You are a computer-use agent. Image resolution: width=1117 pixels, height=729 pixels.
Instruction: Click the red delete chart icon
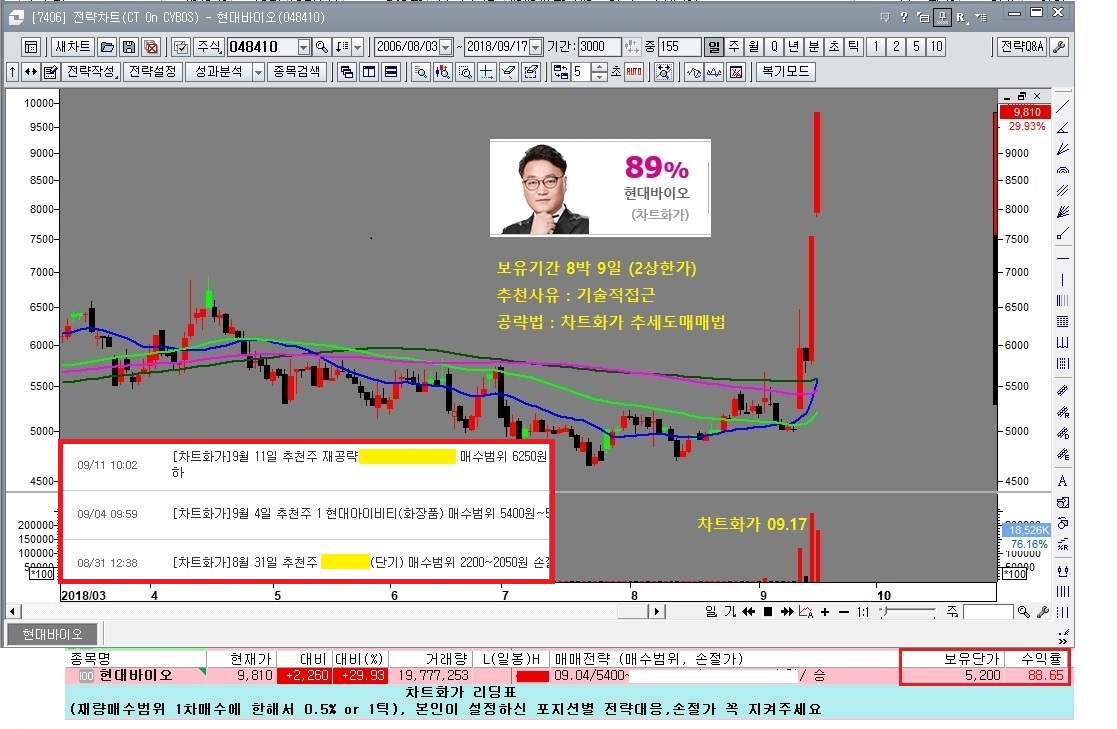(x=151, y=47)
